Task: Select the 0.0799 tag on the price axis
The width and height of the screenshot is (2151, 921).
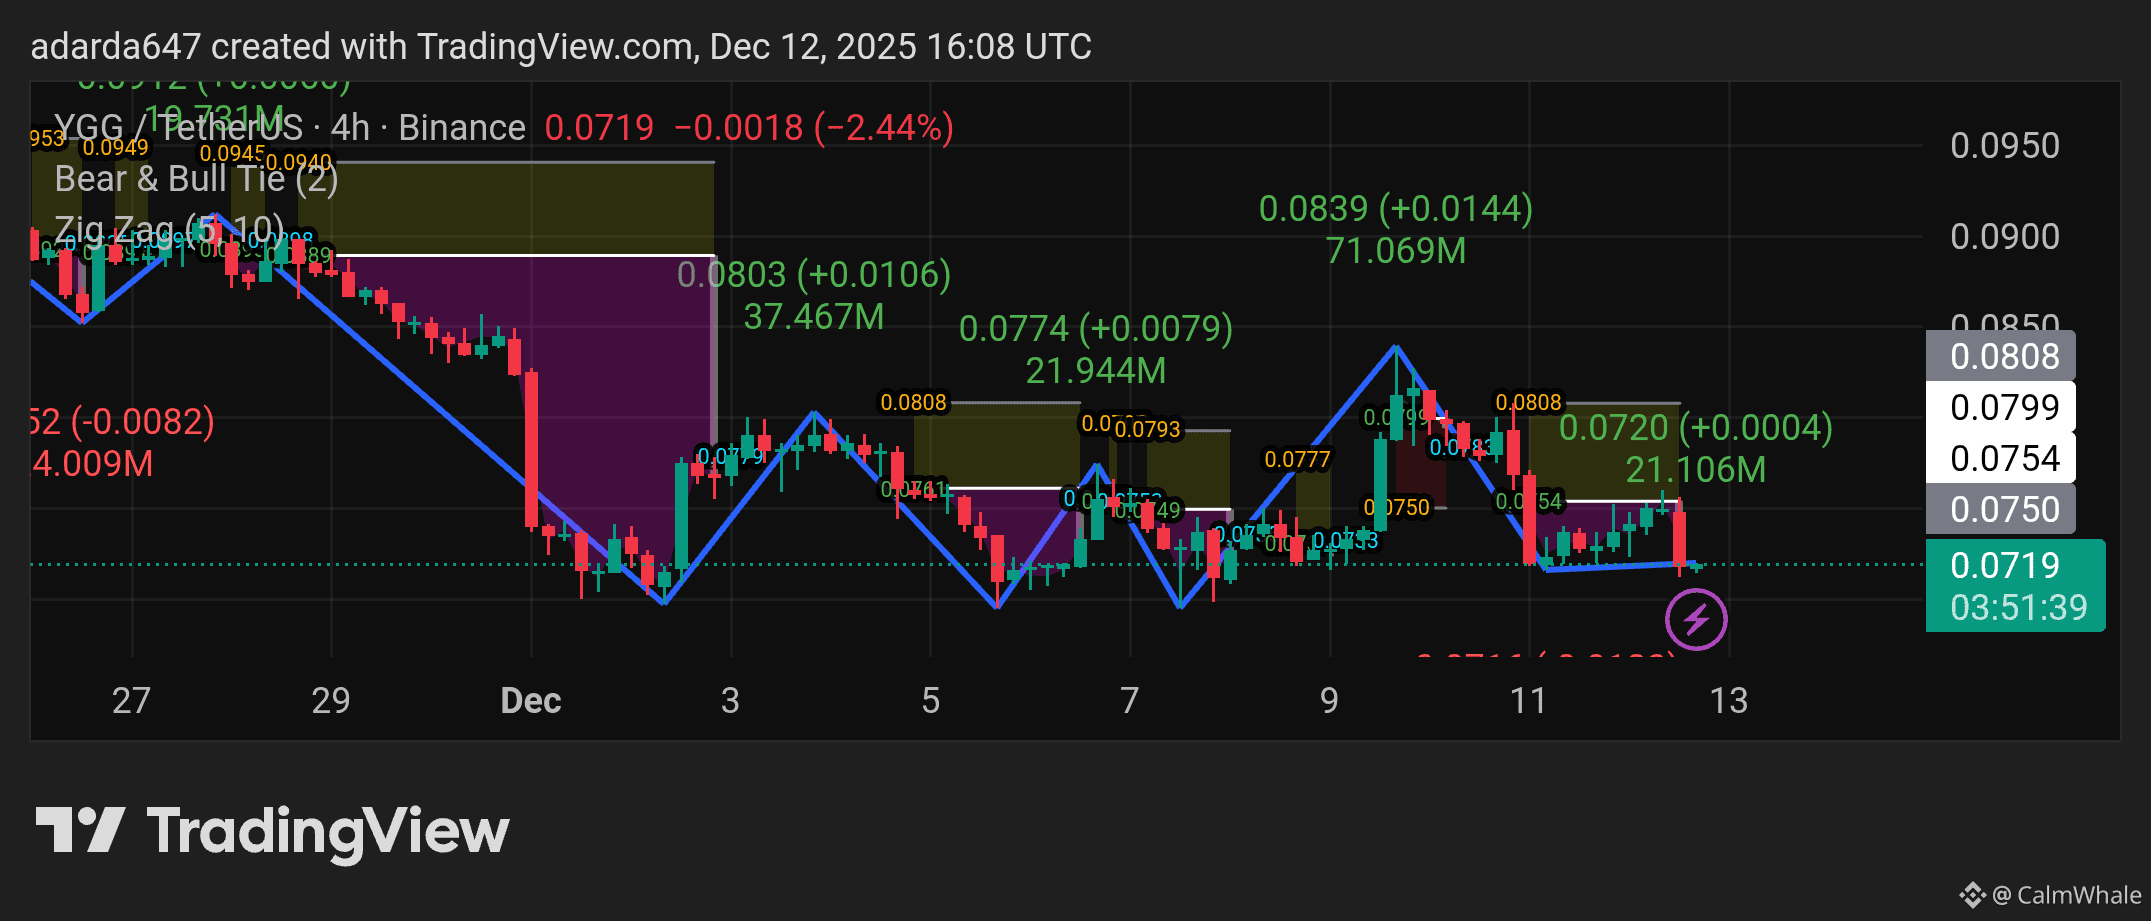Action: 2001,407
